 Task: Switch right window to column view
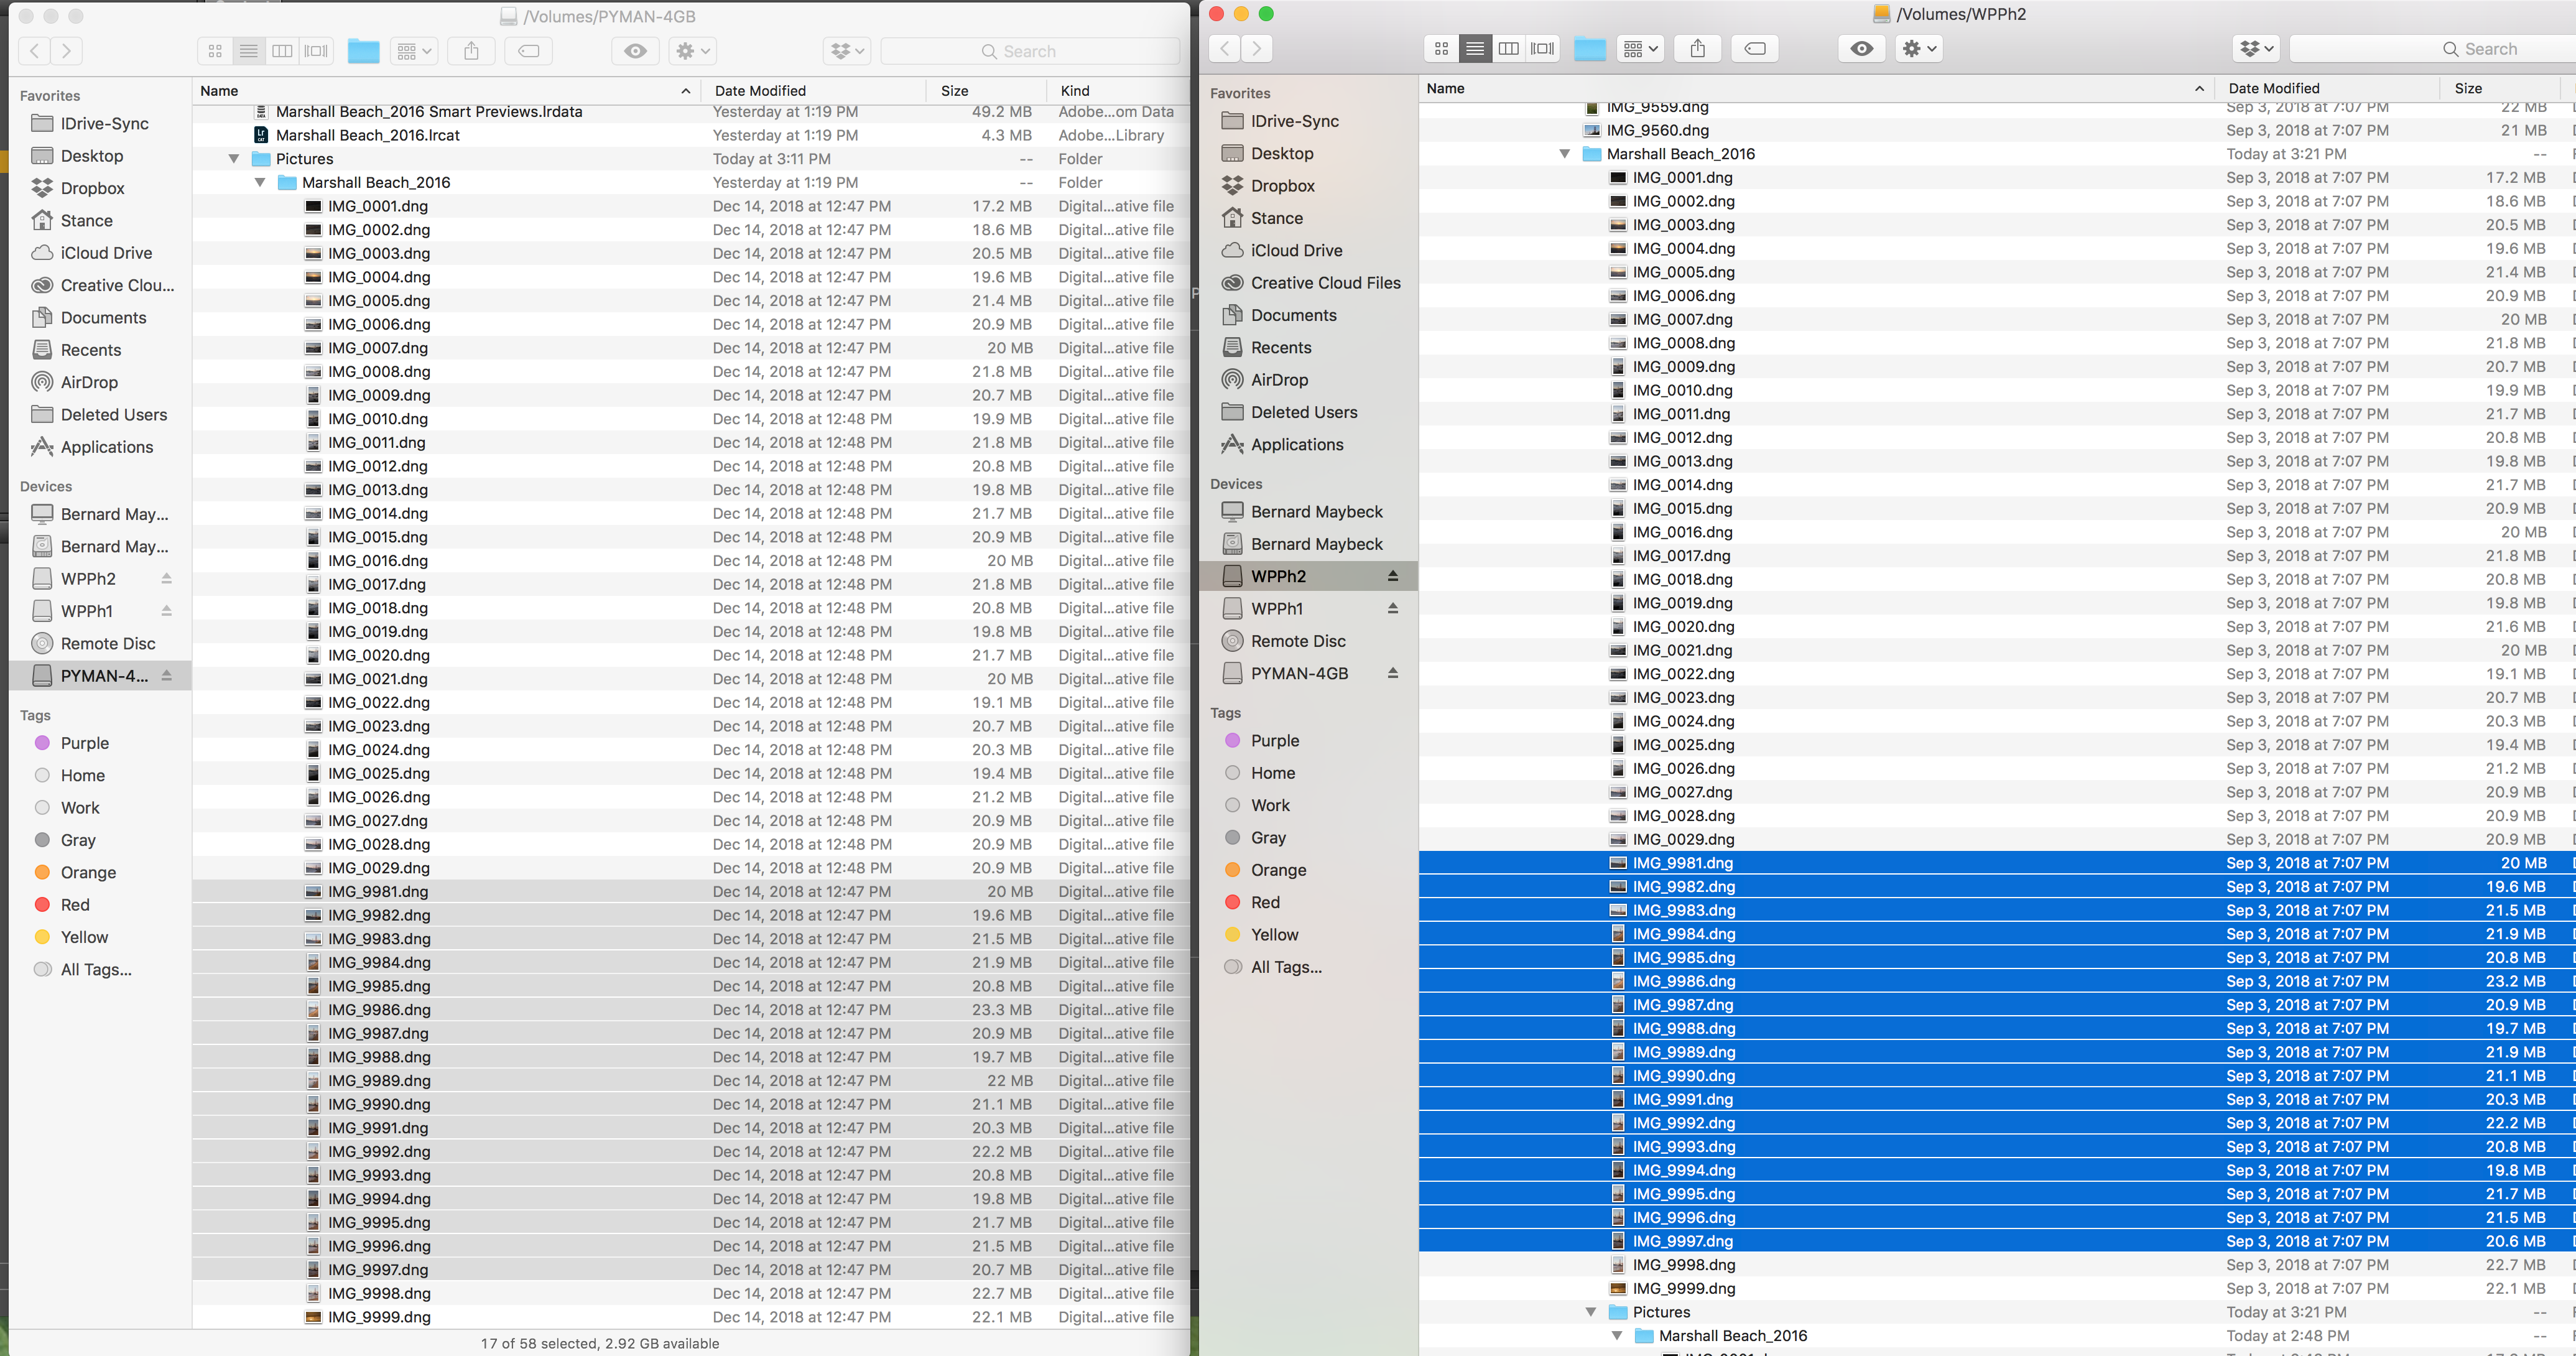coord(1509,48)
